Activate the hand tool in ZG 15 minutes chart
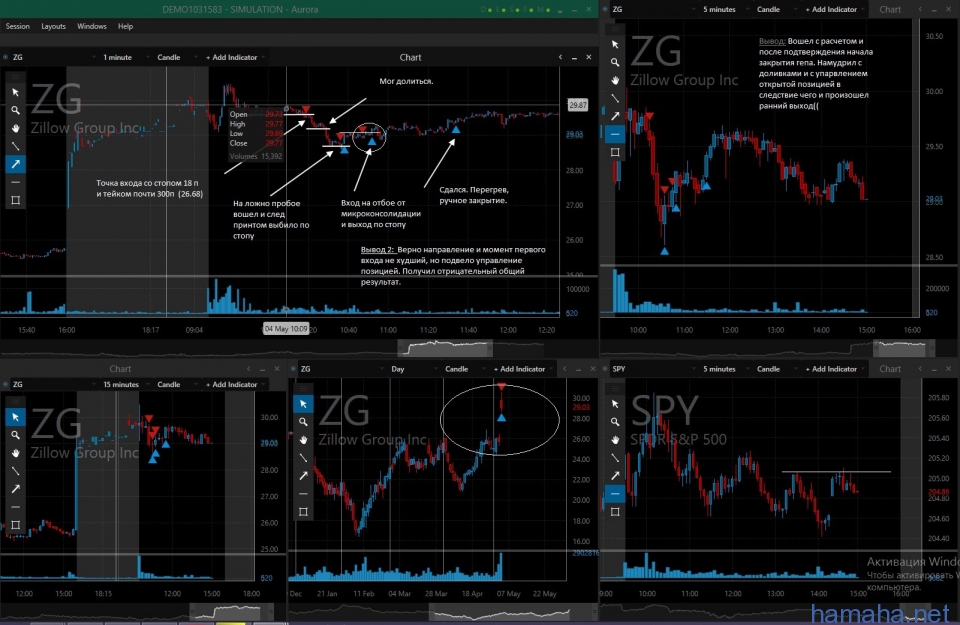Viewport: 960px width, 625px height. pyautogui.click(x=15, y=453)
